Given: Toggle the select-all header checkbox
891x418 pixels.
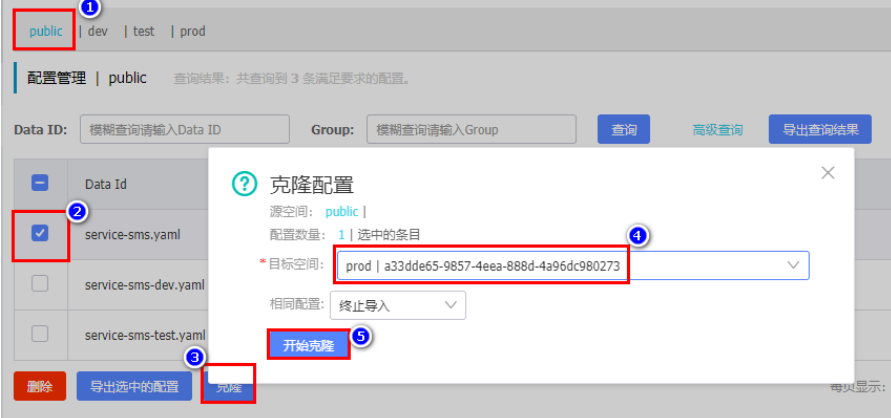Looking at the screenshot, I should click(x=39, y=183).
